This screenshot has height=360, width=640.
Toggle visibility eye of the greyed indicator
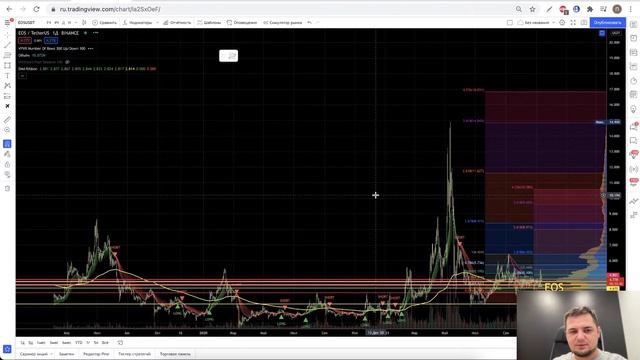pos(67,62)
